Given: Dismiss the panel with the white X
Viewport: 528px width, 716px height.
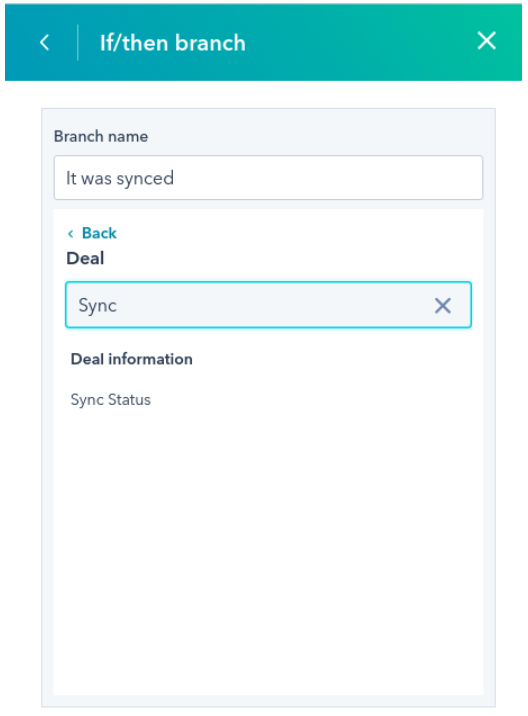Looking at the screenshot, I should pyautogui.click(x=486, y=41).
